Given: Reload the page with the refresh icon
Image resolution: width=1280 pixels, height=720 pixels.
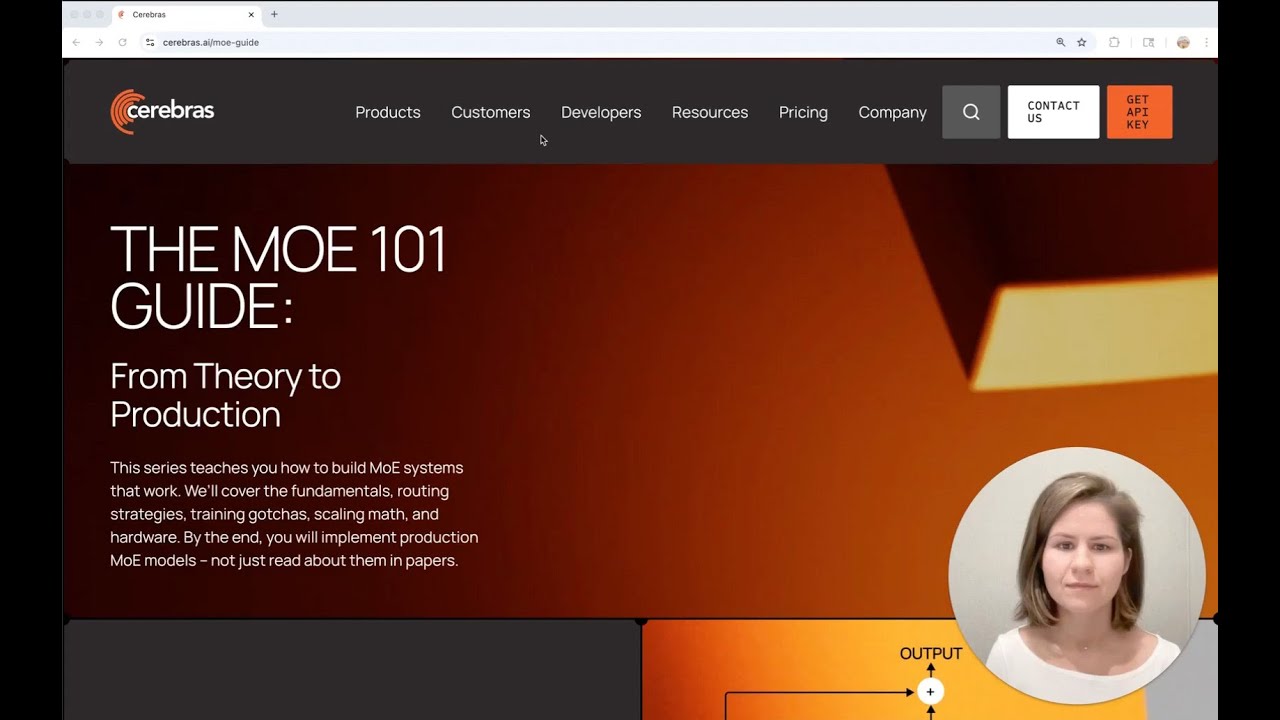Looking at the screenshot, I should [x=122, y=42].
